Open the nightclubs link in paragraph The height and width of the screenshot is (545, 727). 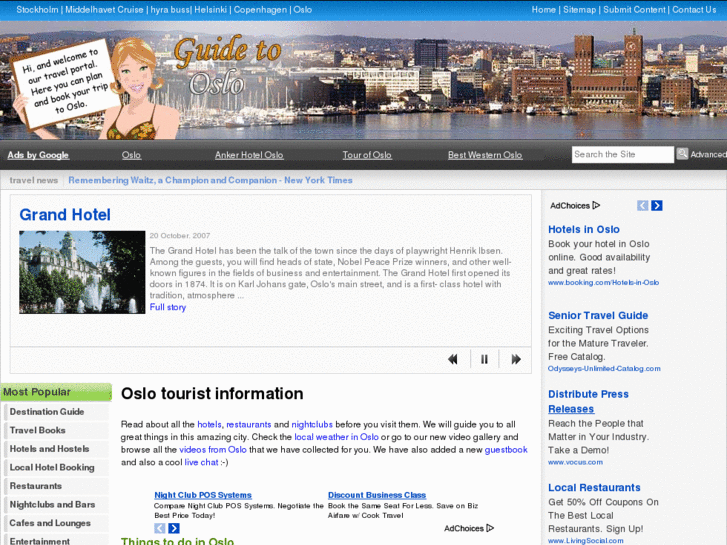click(x=312, y=424)
